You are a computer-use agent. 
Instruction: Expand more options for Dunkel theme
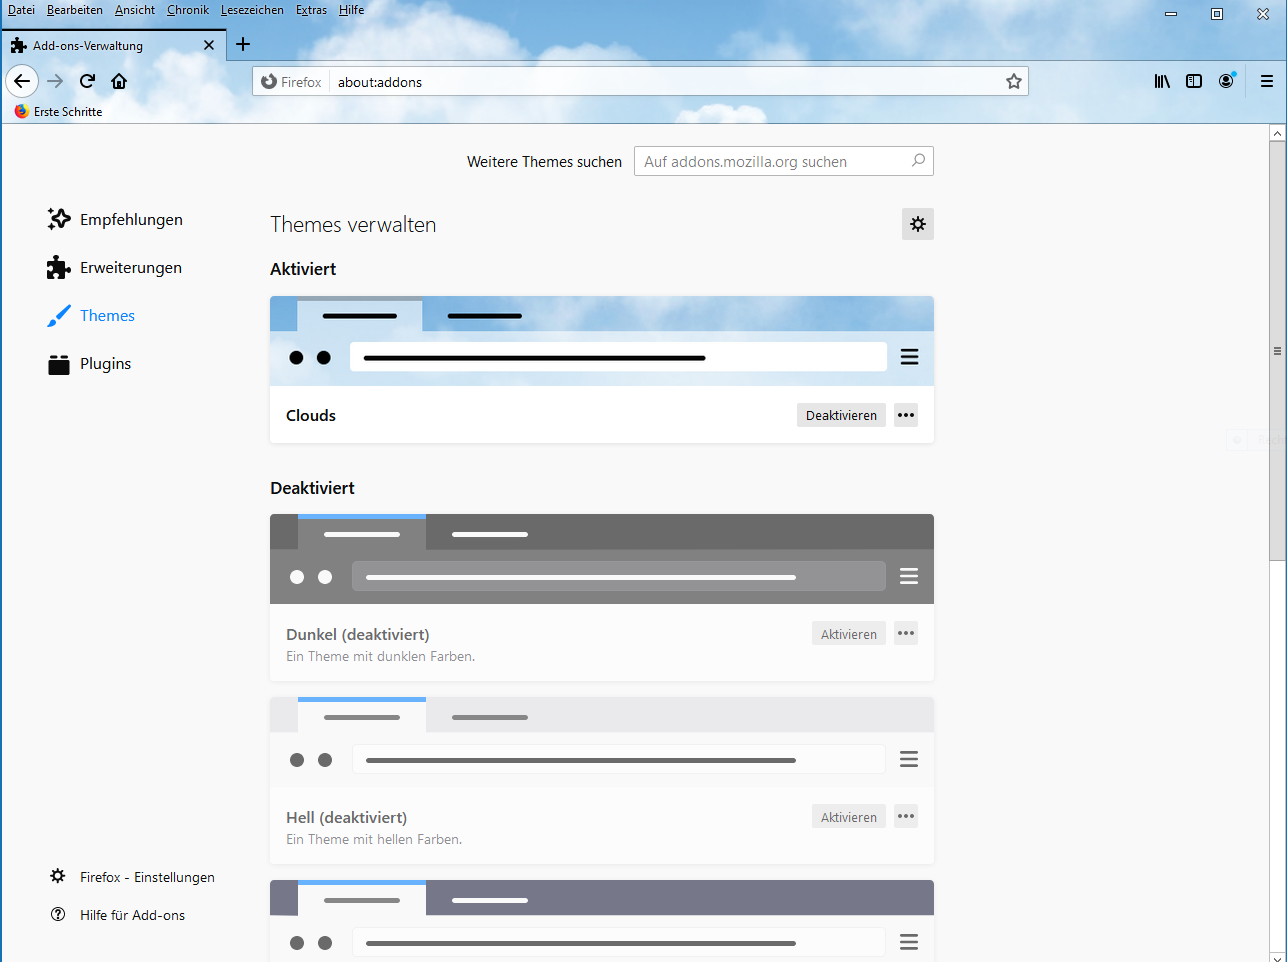point(906,634)
